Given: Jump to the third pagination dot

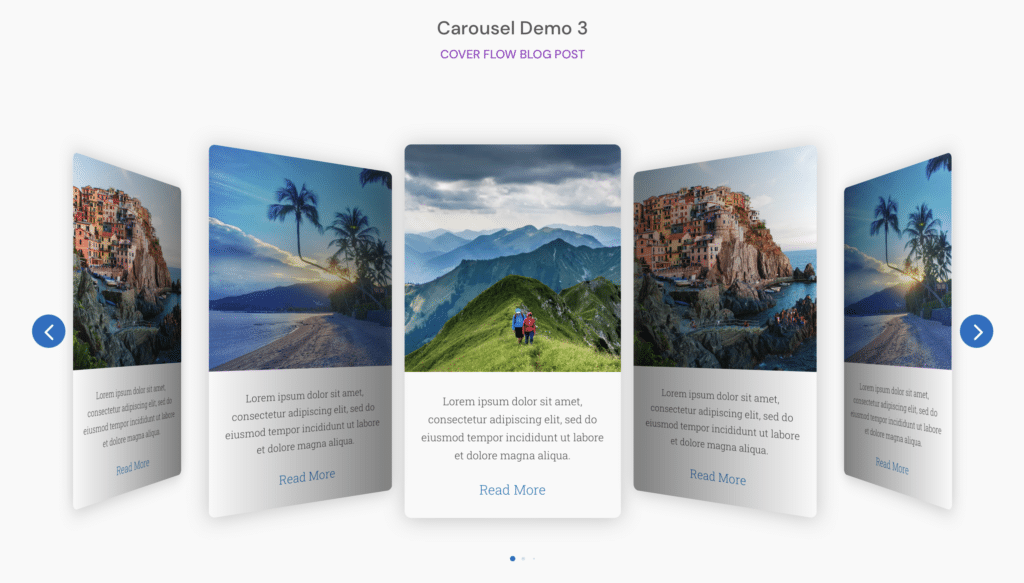Looking at the screenshot, I should tap(533, 558).
